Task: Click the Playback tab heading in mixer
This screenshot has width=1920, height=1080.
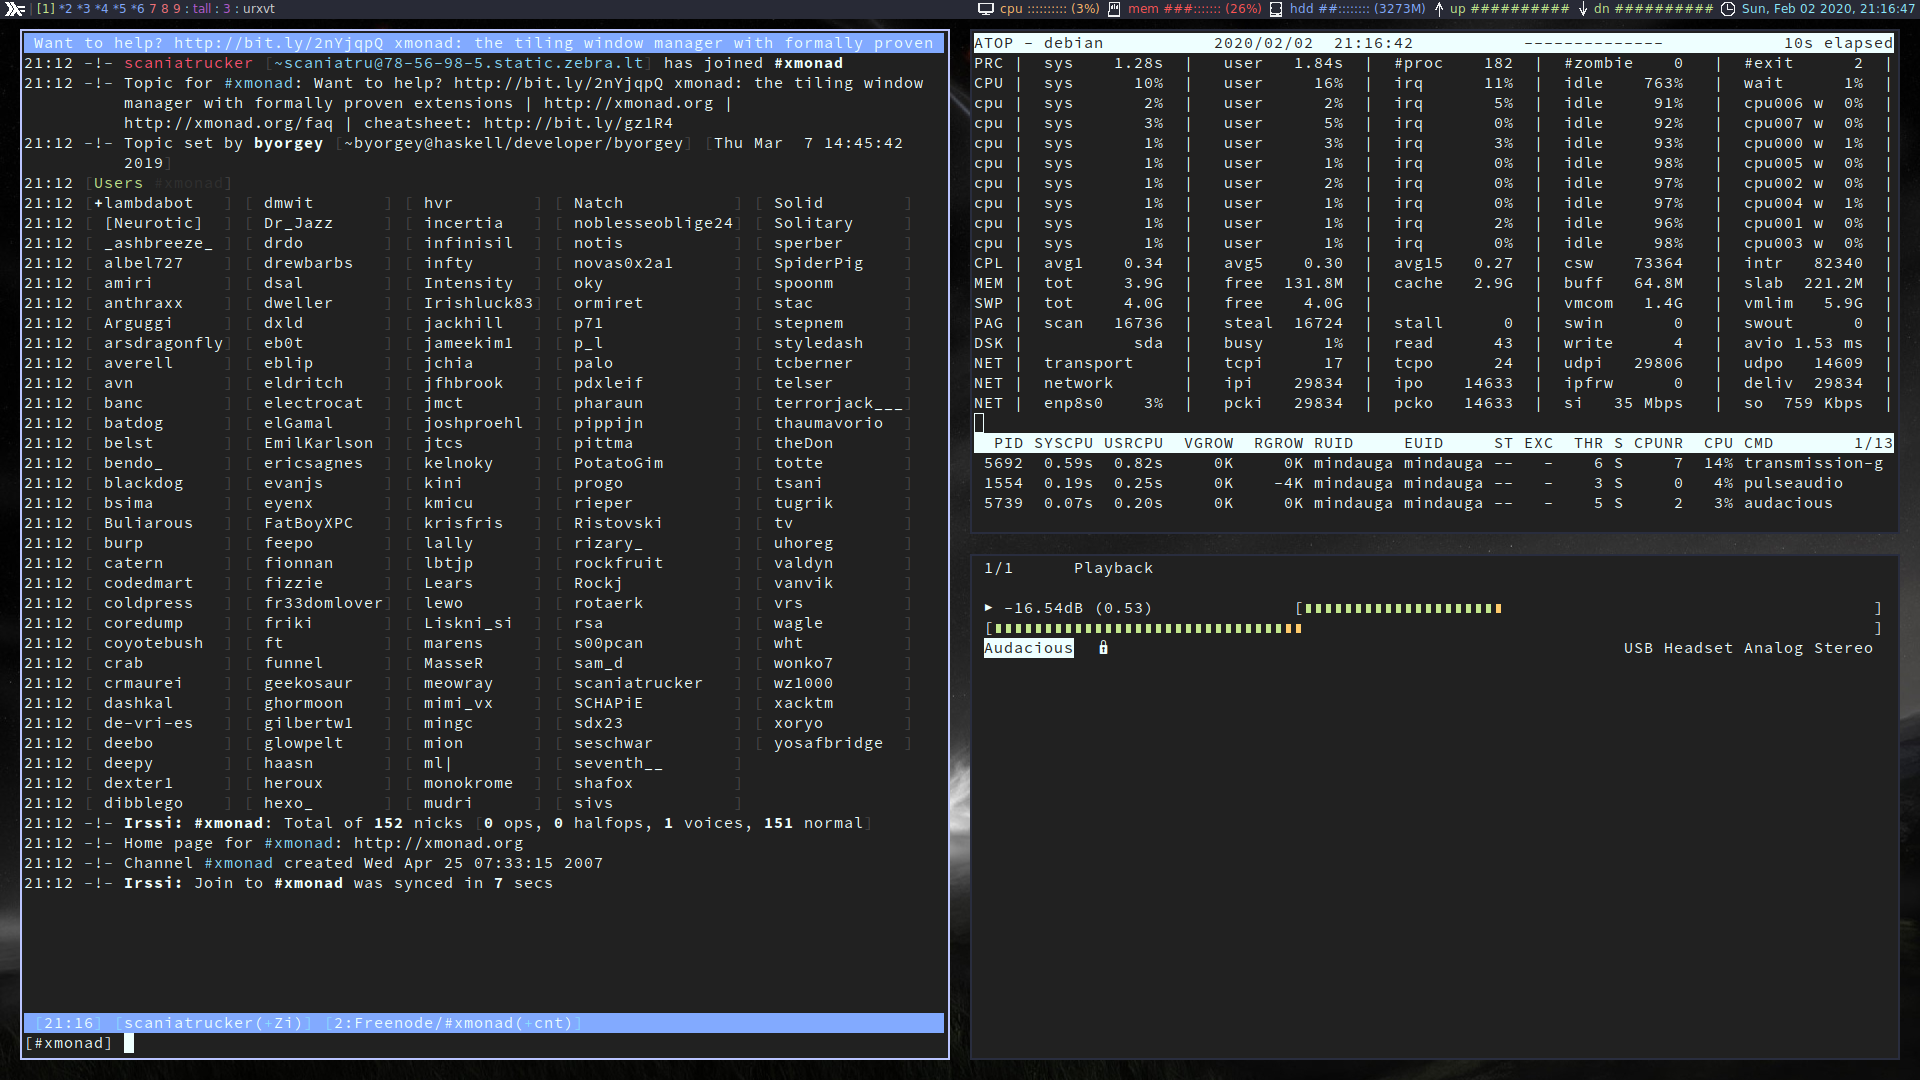Action: point(1113,568)
